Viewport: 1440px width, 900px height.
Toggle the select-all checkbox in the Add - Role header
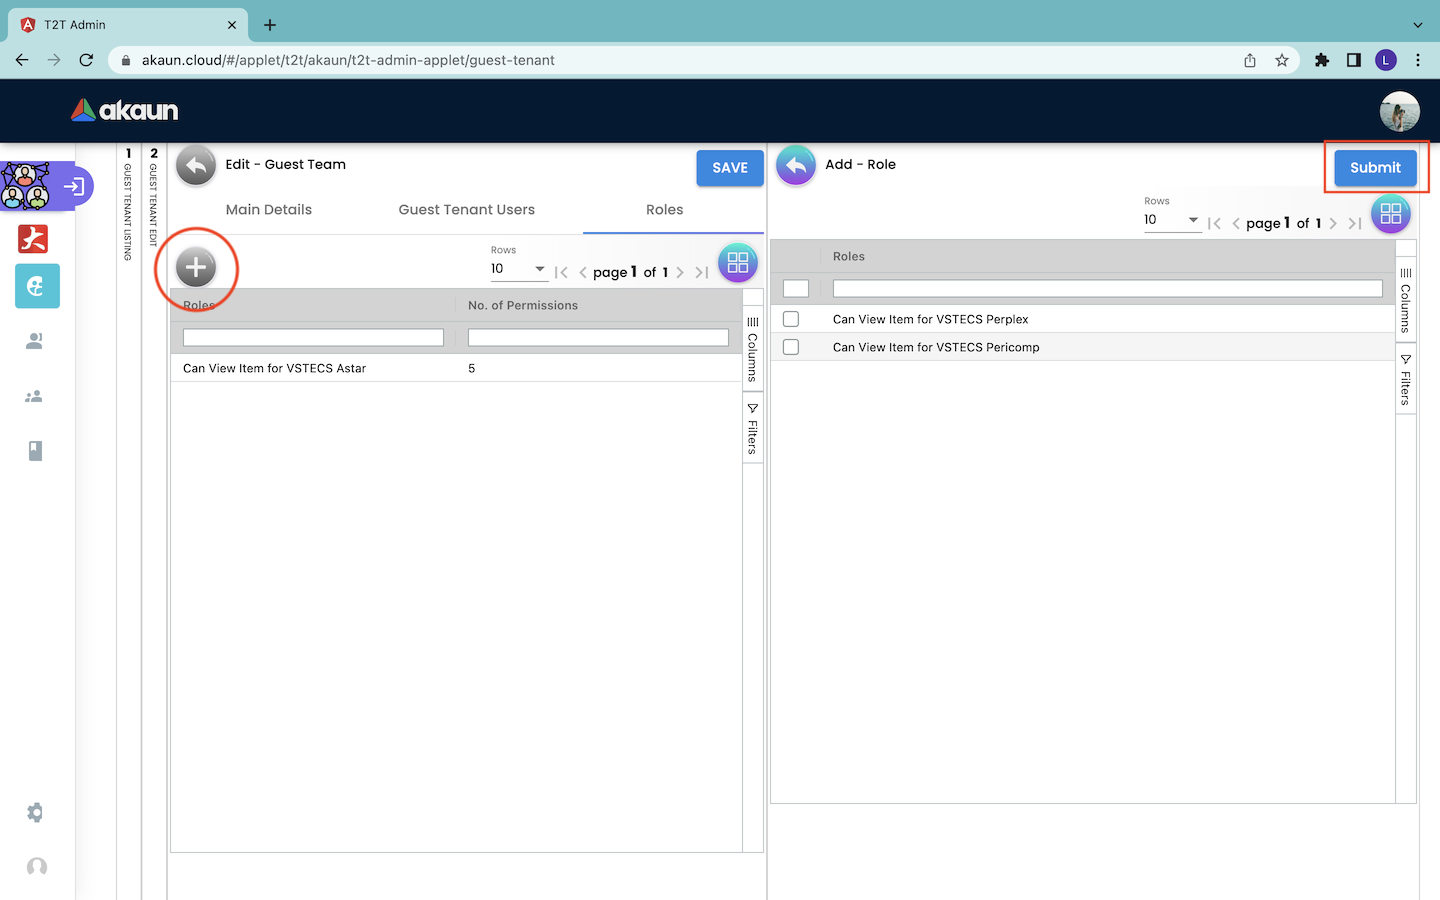[x=796, y=289]
